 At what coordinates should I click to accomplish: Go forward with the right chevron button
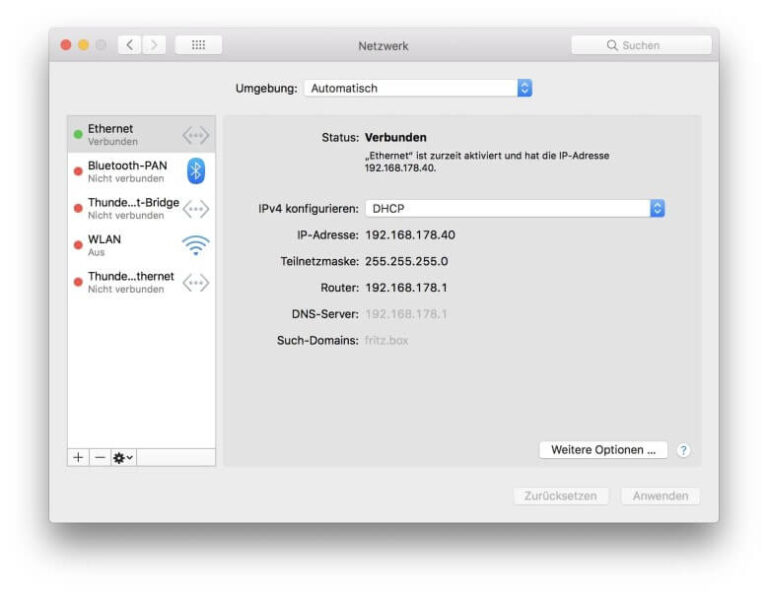[x=154, y=45]
